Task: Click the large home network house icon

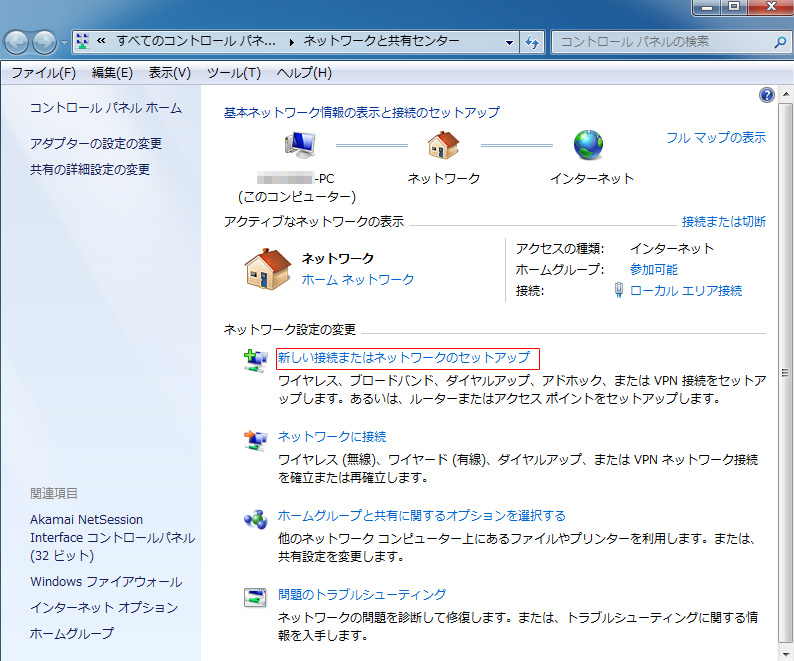Action: [x=267, y=269]
